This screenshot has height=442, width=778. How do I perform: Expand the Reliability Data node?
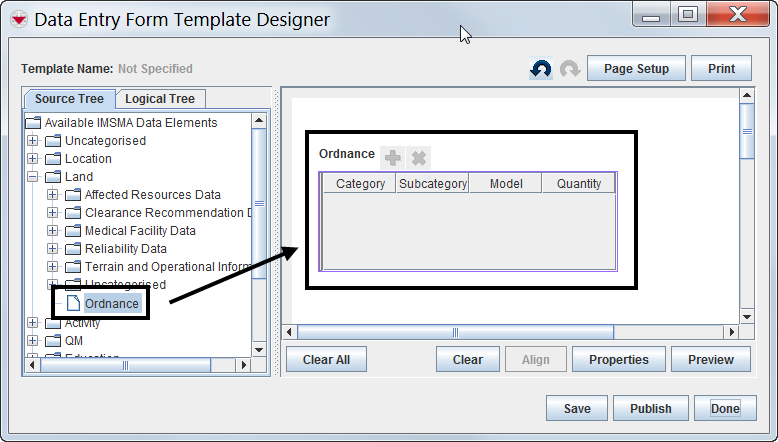(x=52, y=249)
